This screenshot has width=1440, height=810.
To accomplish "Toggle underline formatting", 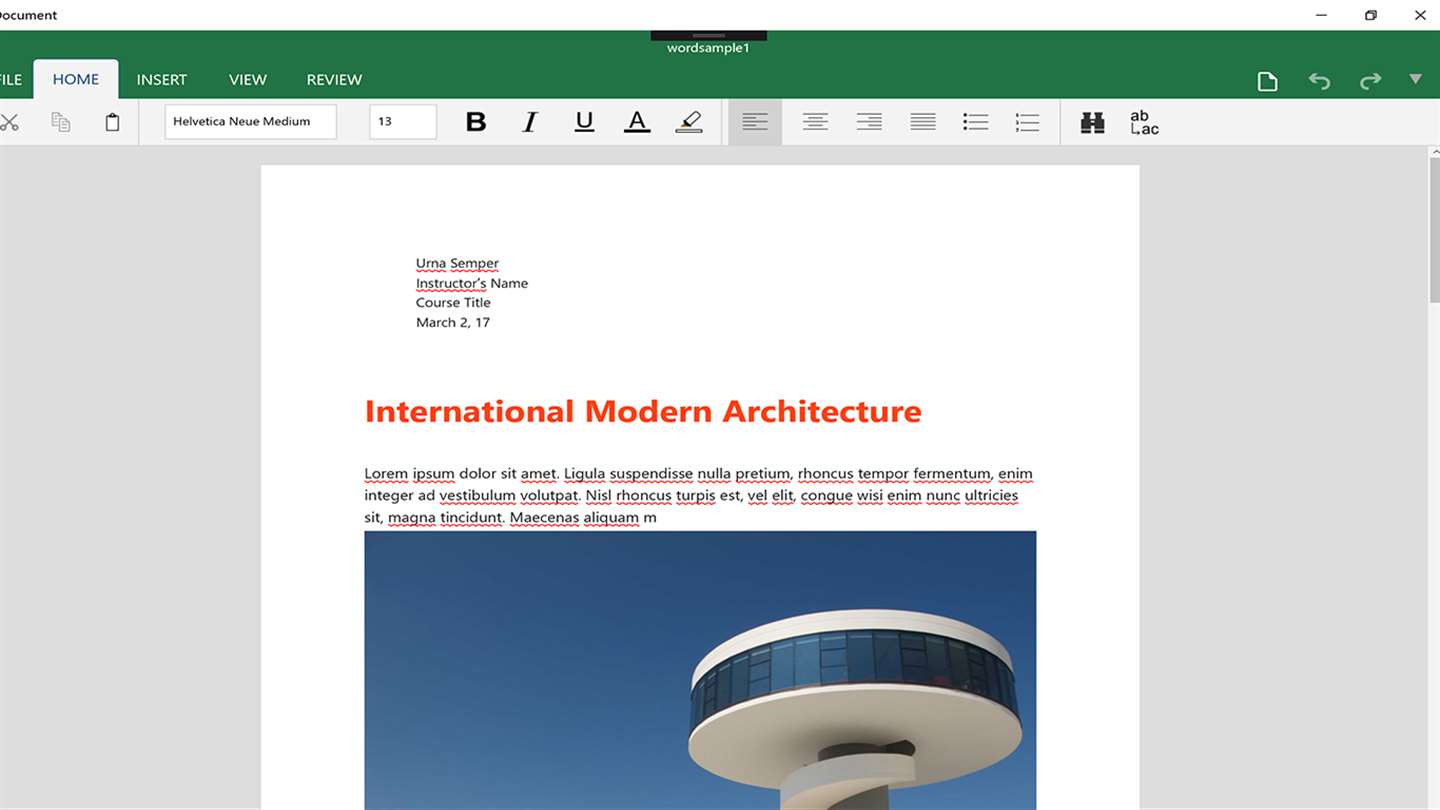I will tap(584, 122).
